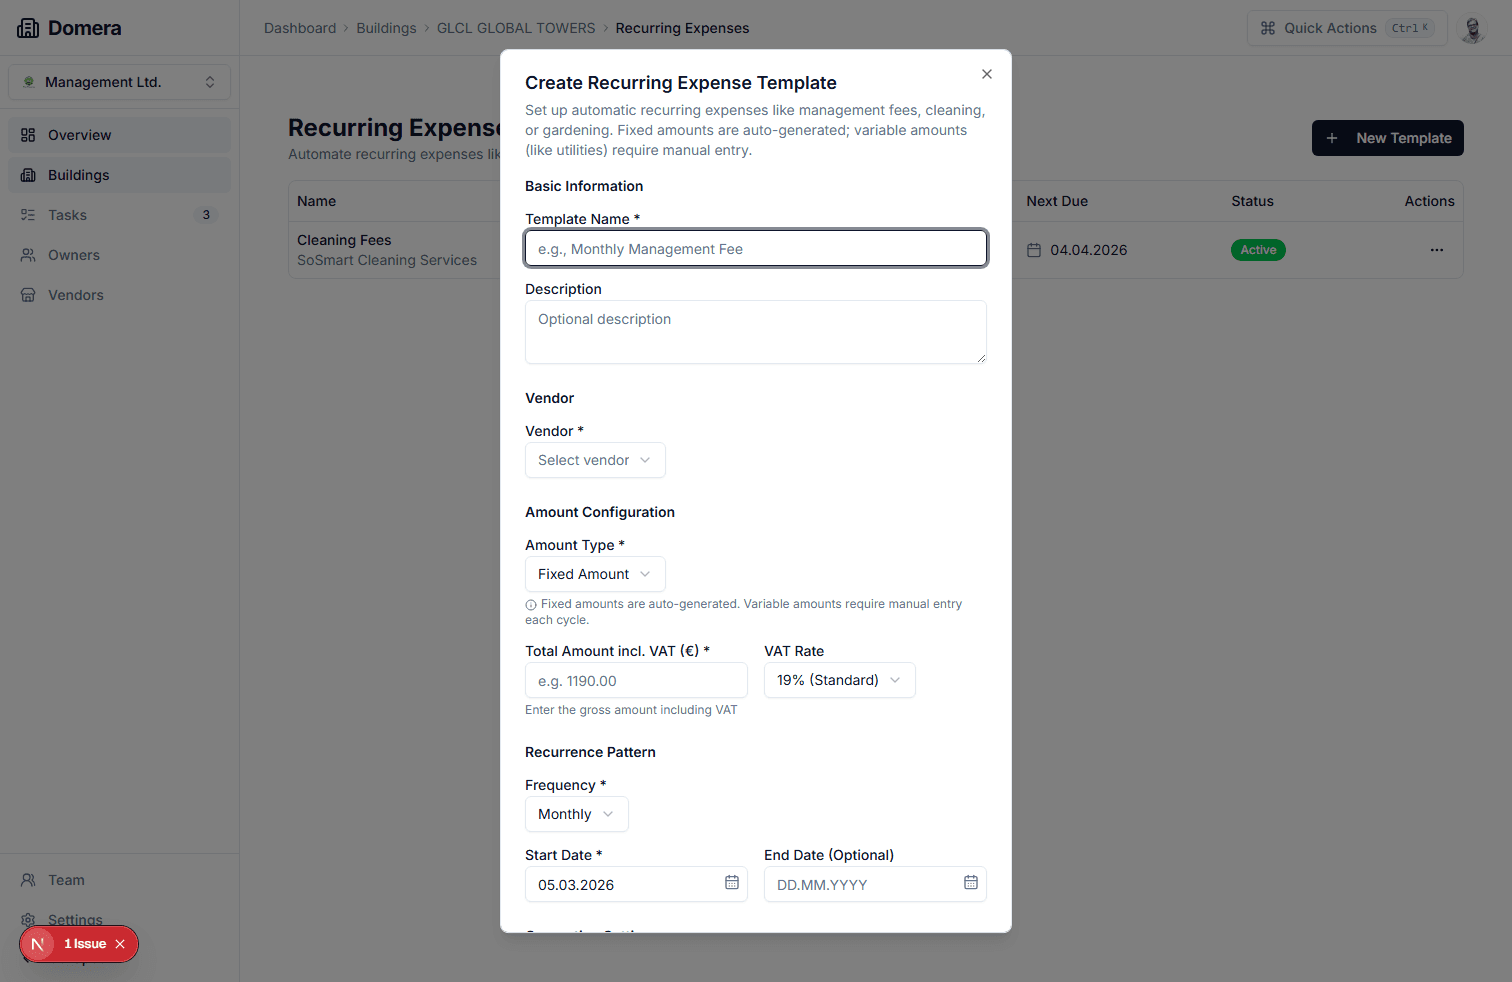The width and height of the screenshot is (1512, 982).
Task: Click the Team icon near the bottom
Action: (x=29, y=880)
